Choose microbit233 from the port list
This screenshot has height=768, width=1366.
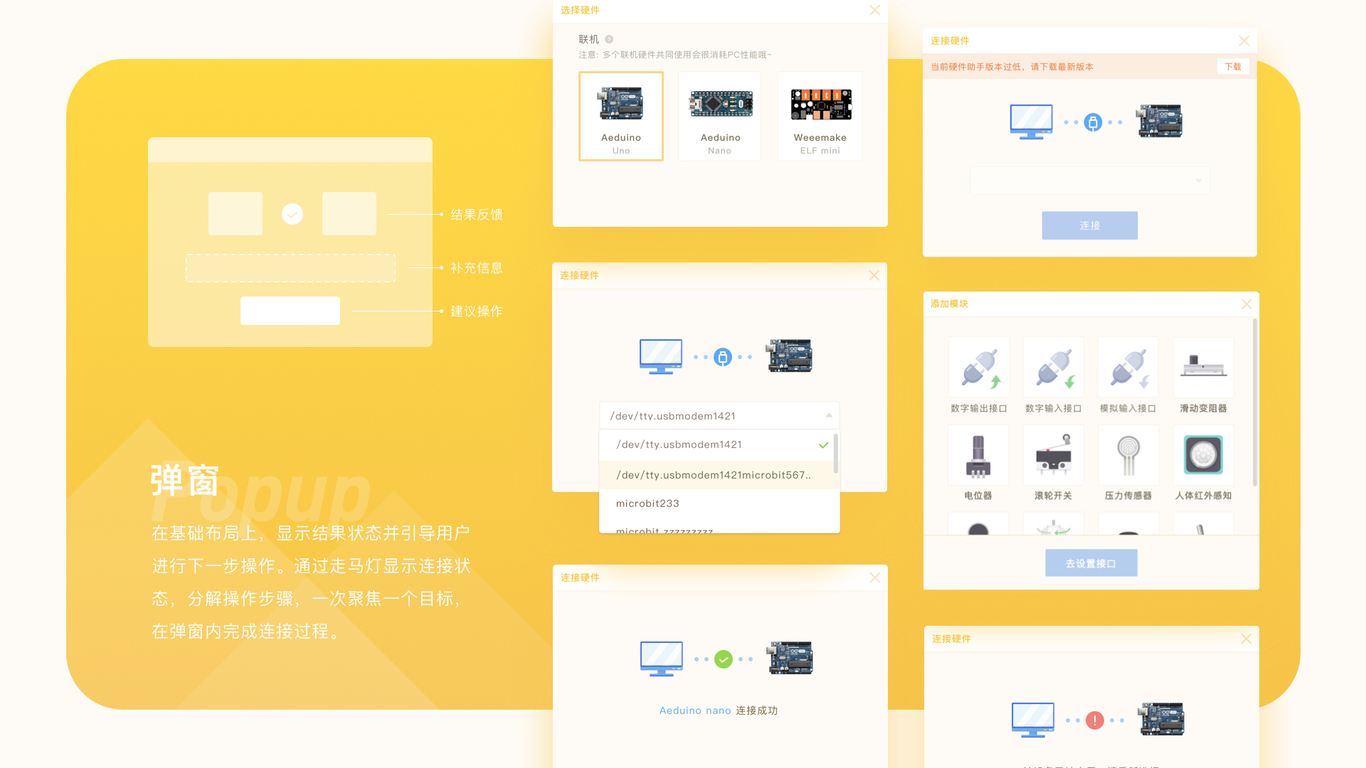718,503
